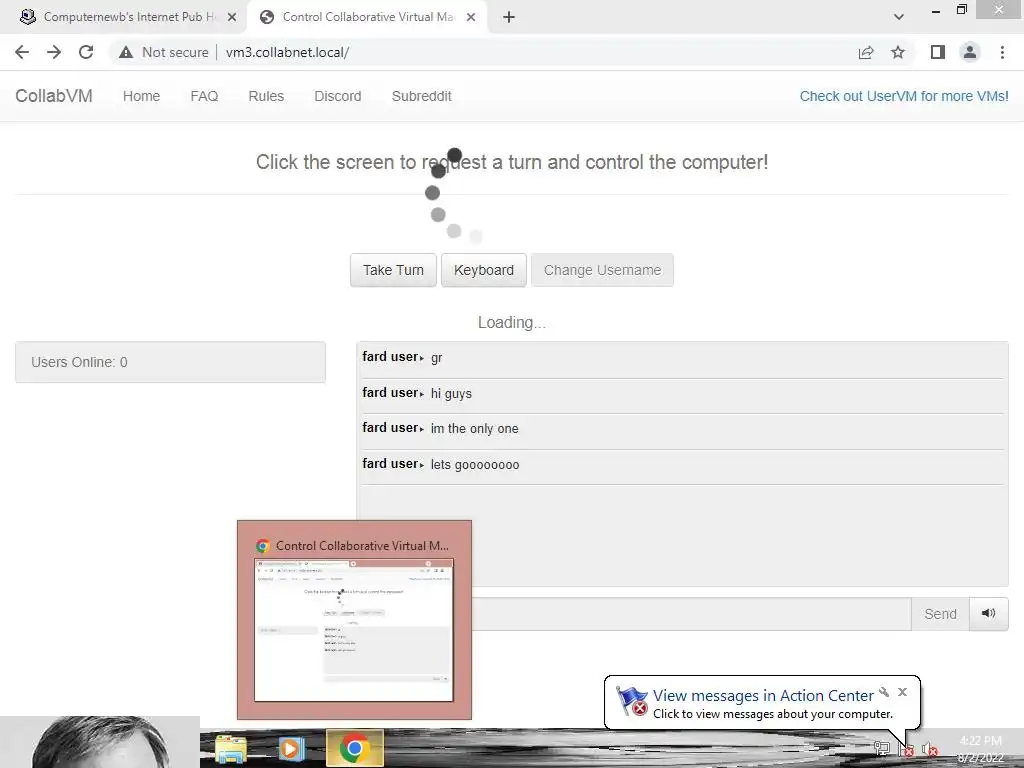This screenshot has height=768, width=1024.
Task: Reload the CollabVM page
Action: coord(86,52)
